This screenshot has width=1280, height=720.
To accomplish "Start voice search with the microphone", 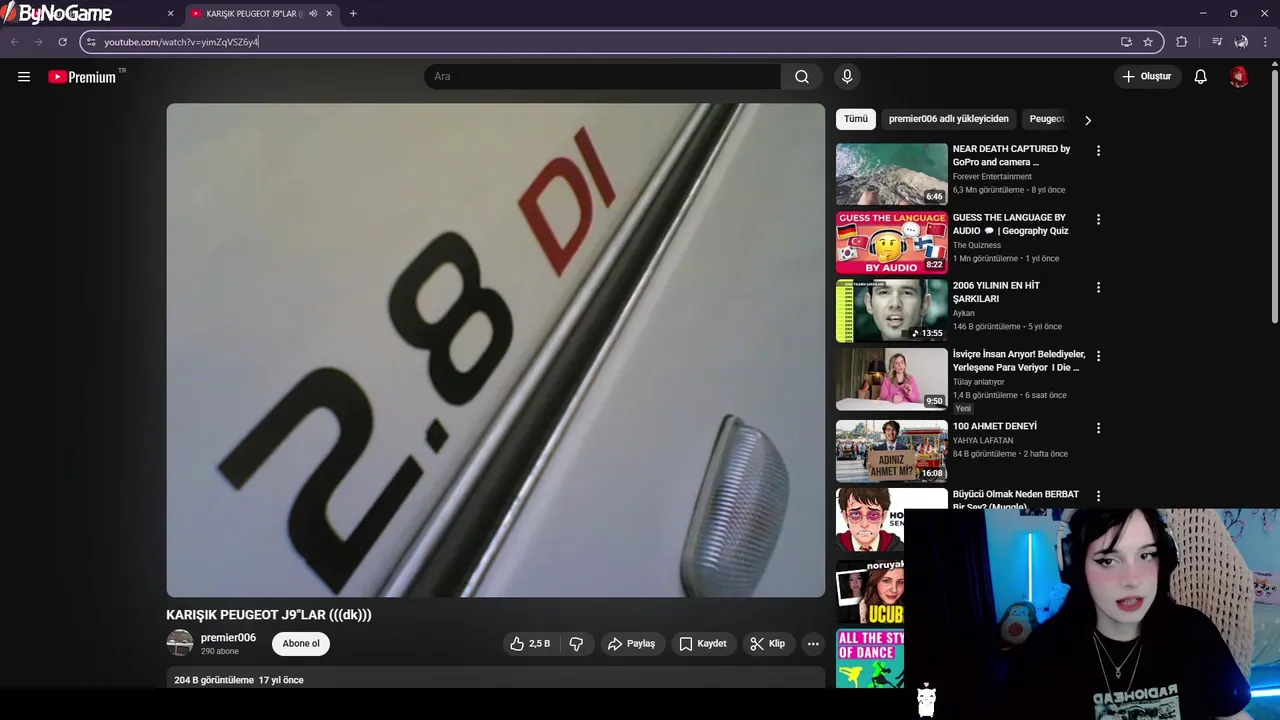I will click(847, 77).
